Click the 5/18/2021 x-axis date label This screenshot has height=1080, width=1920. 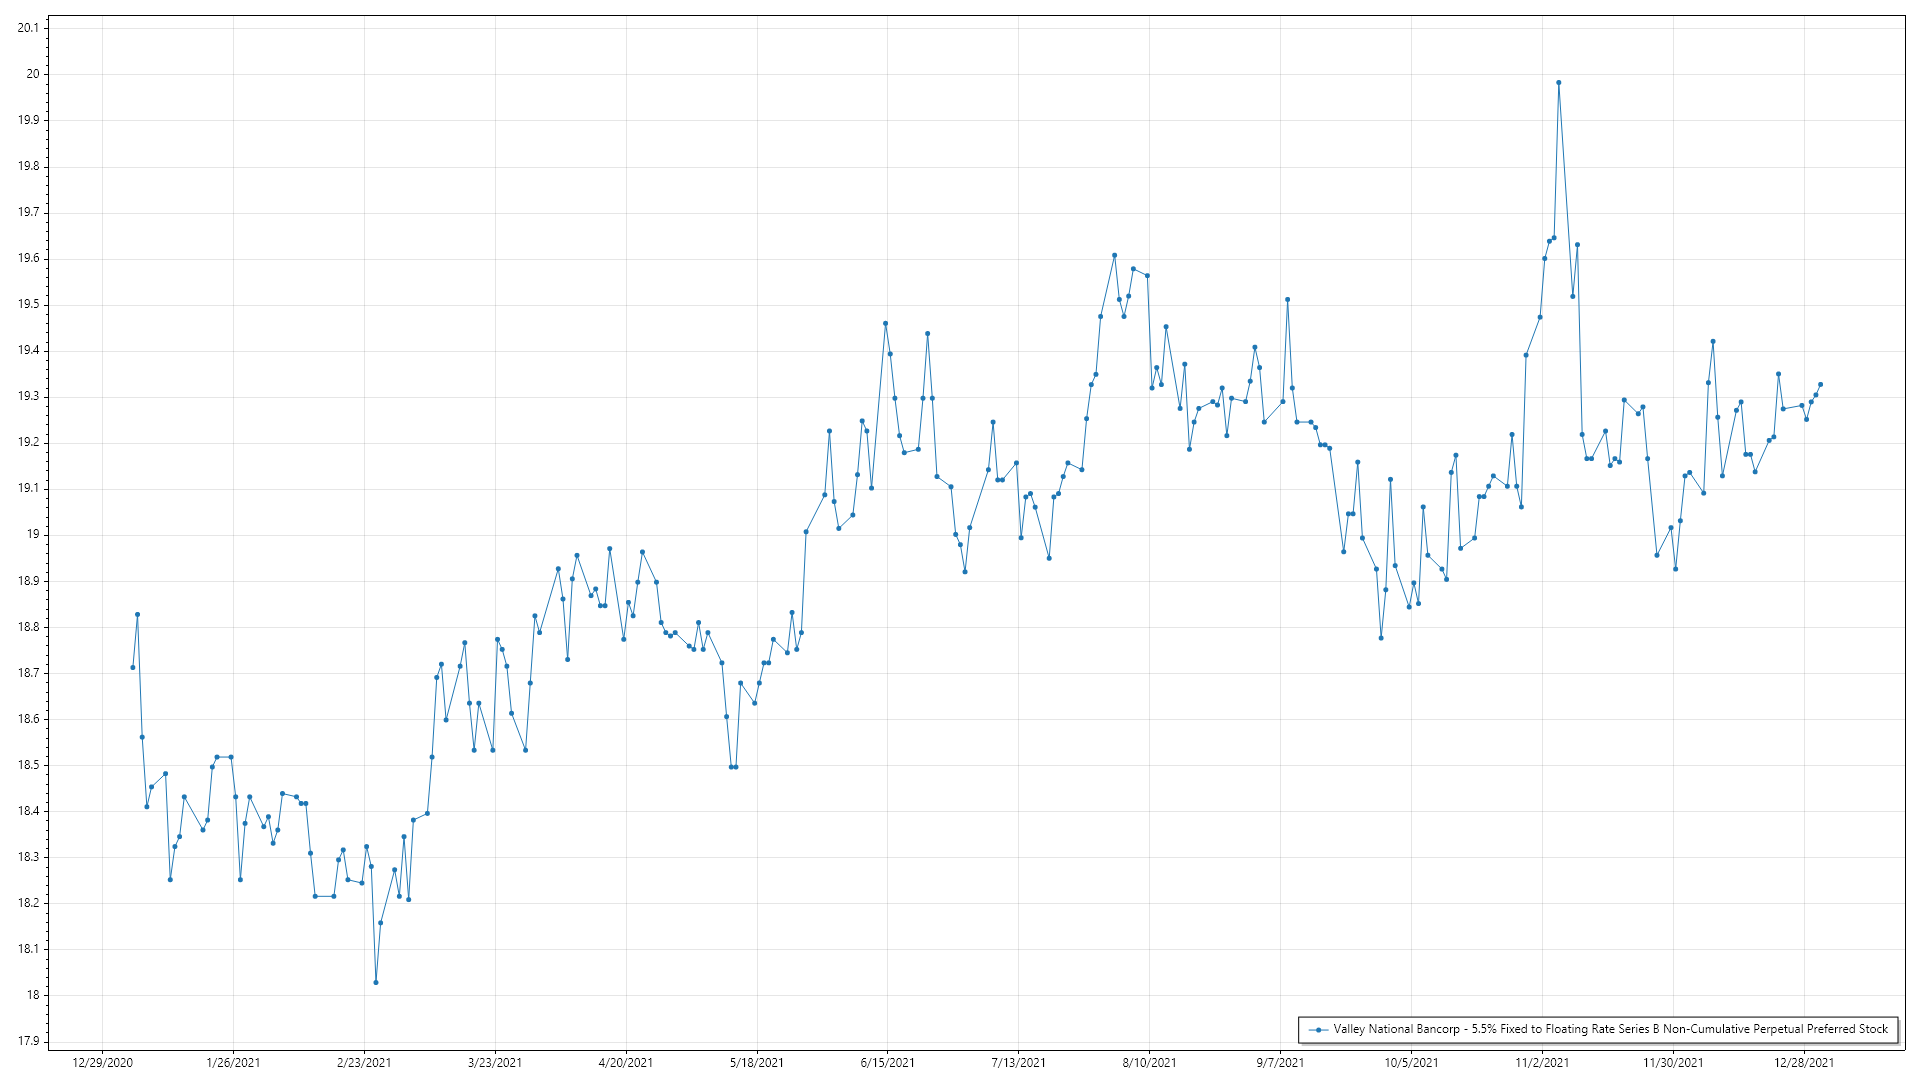tap(757, 1062)
